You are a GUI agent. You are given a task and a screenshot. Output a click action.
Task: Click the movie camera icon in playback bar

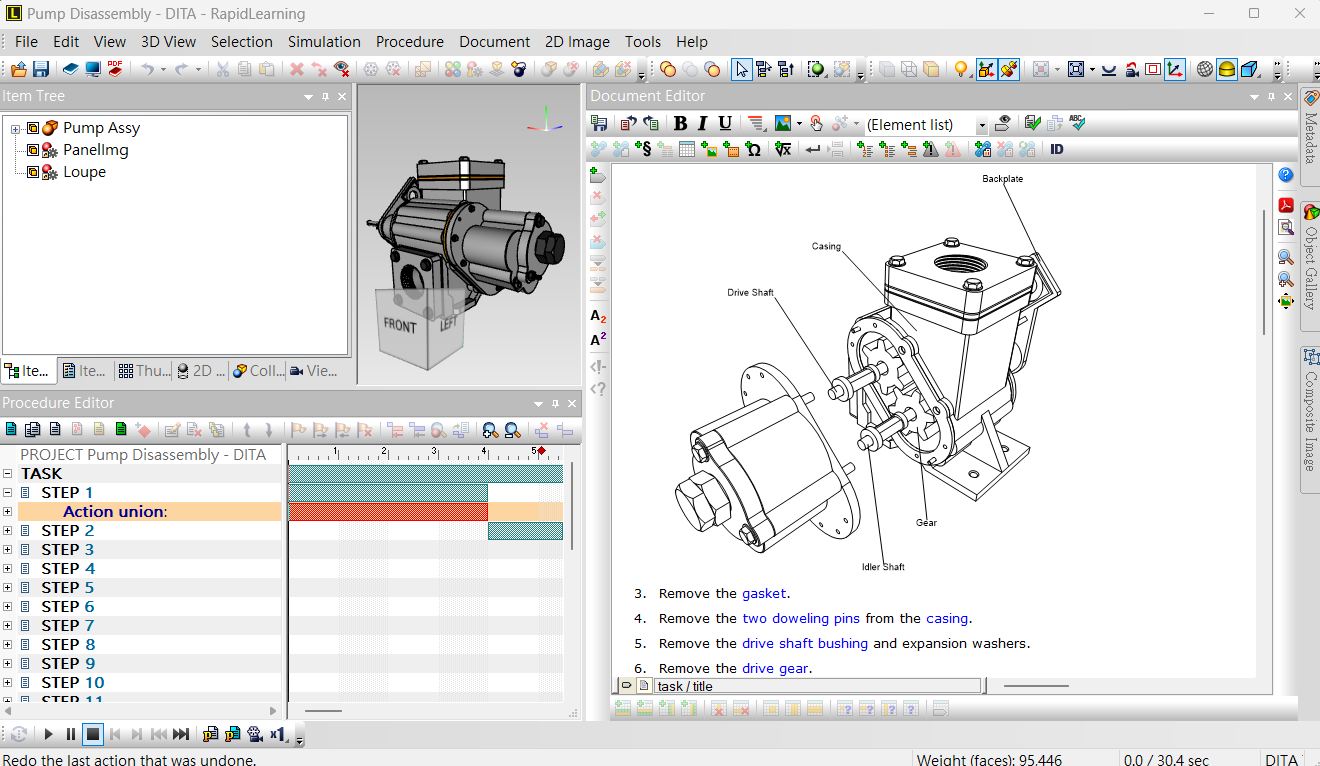tap(255, 734)
